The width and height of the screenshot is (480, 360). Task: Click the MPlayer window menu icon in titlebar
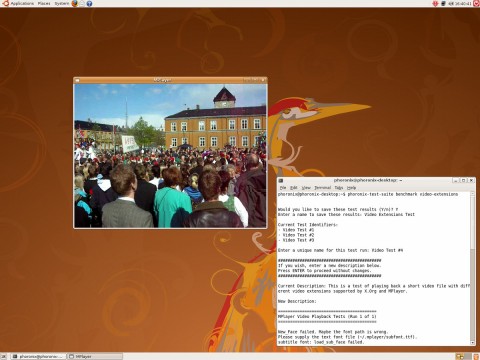[77, 80]
